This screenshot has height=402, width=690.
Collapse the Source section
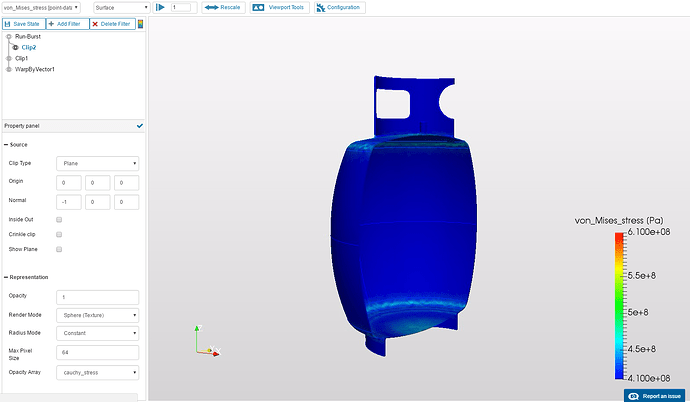tap(16, 145)
